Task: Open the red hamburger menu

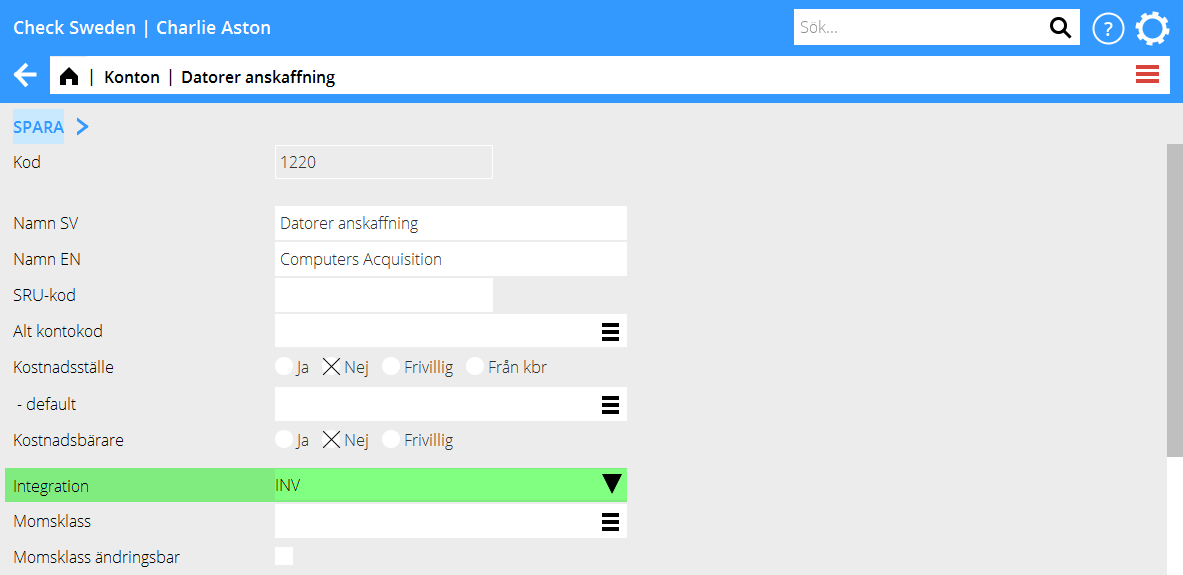Action: pos(1147,74)
